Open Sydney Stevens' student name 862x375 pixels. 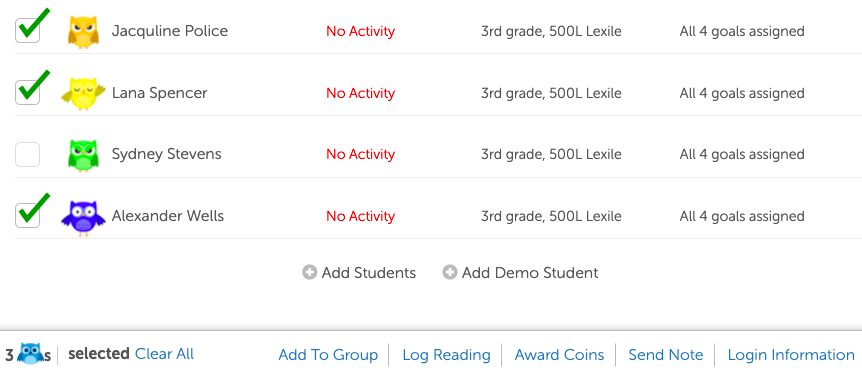click(167, 154)
